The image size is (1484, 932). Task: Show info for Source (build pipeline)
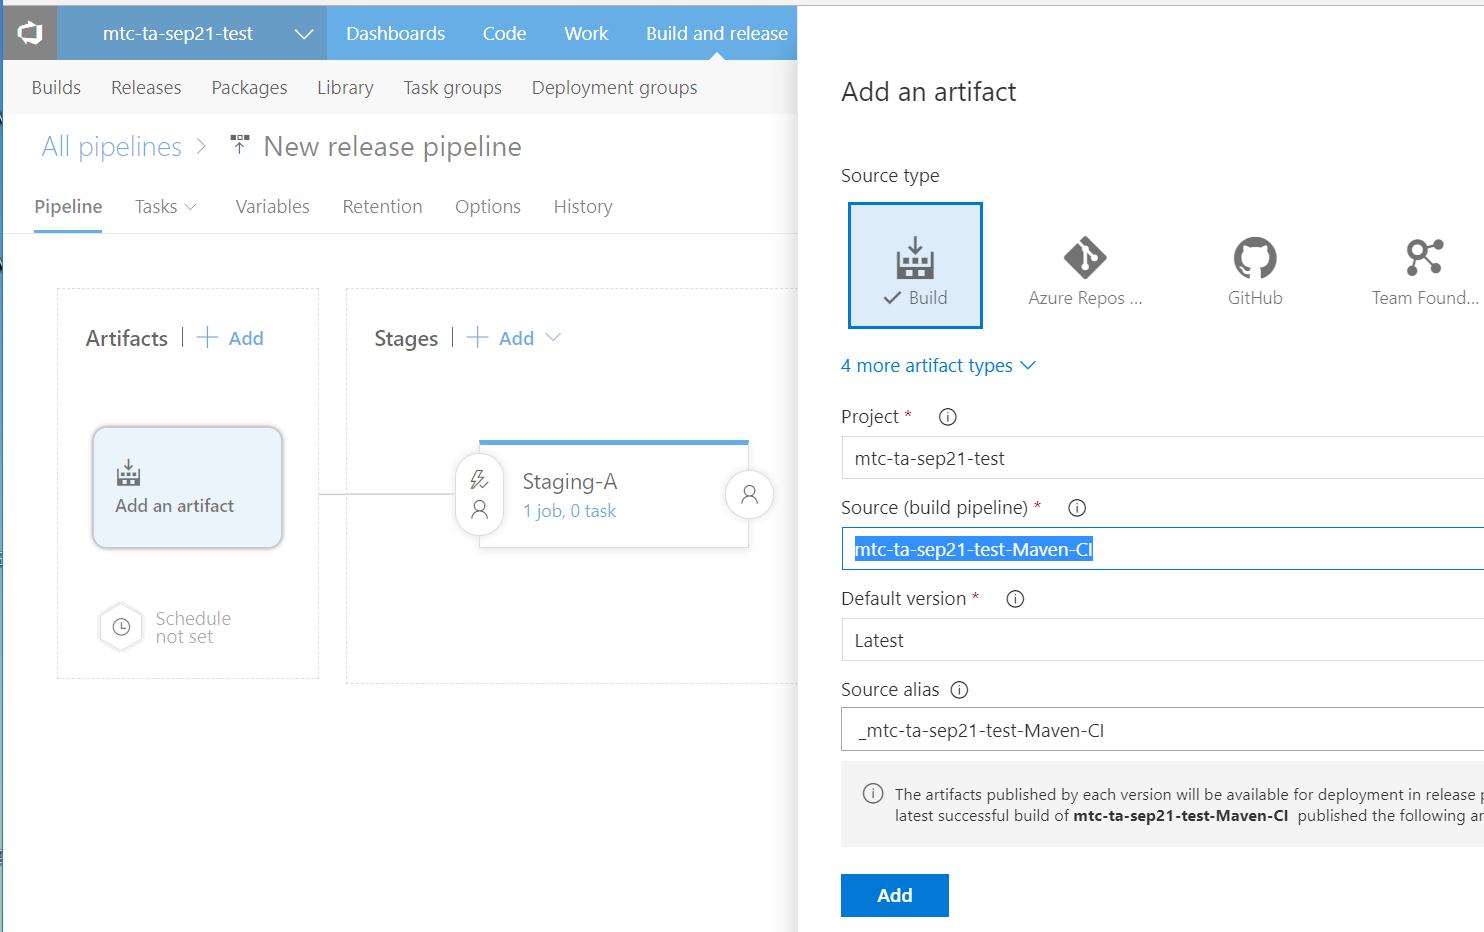coord(1077,508)
